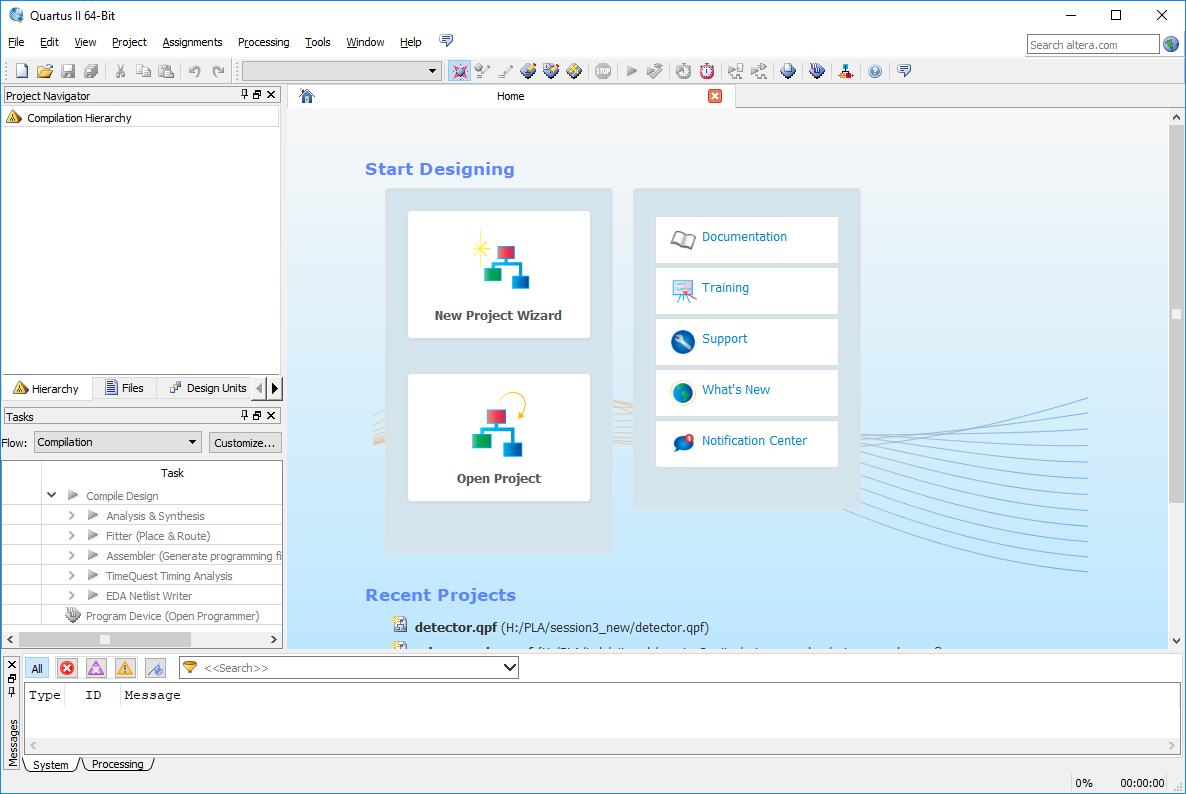
Task: Click the Save All toolbar icon
Action: point(91,71)
